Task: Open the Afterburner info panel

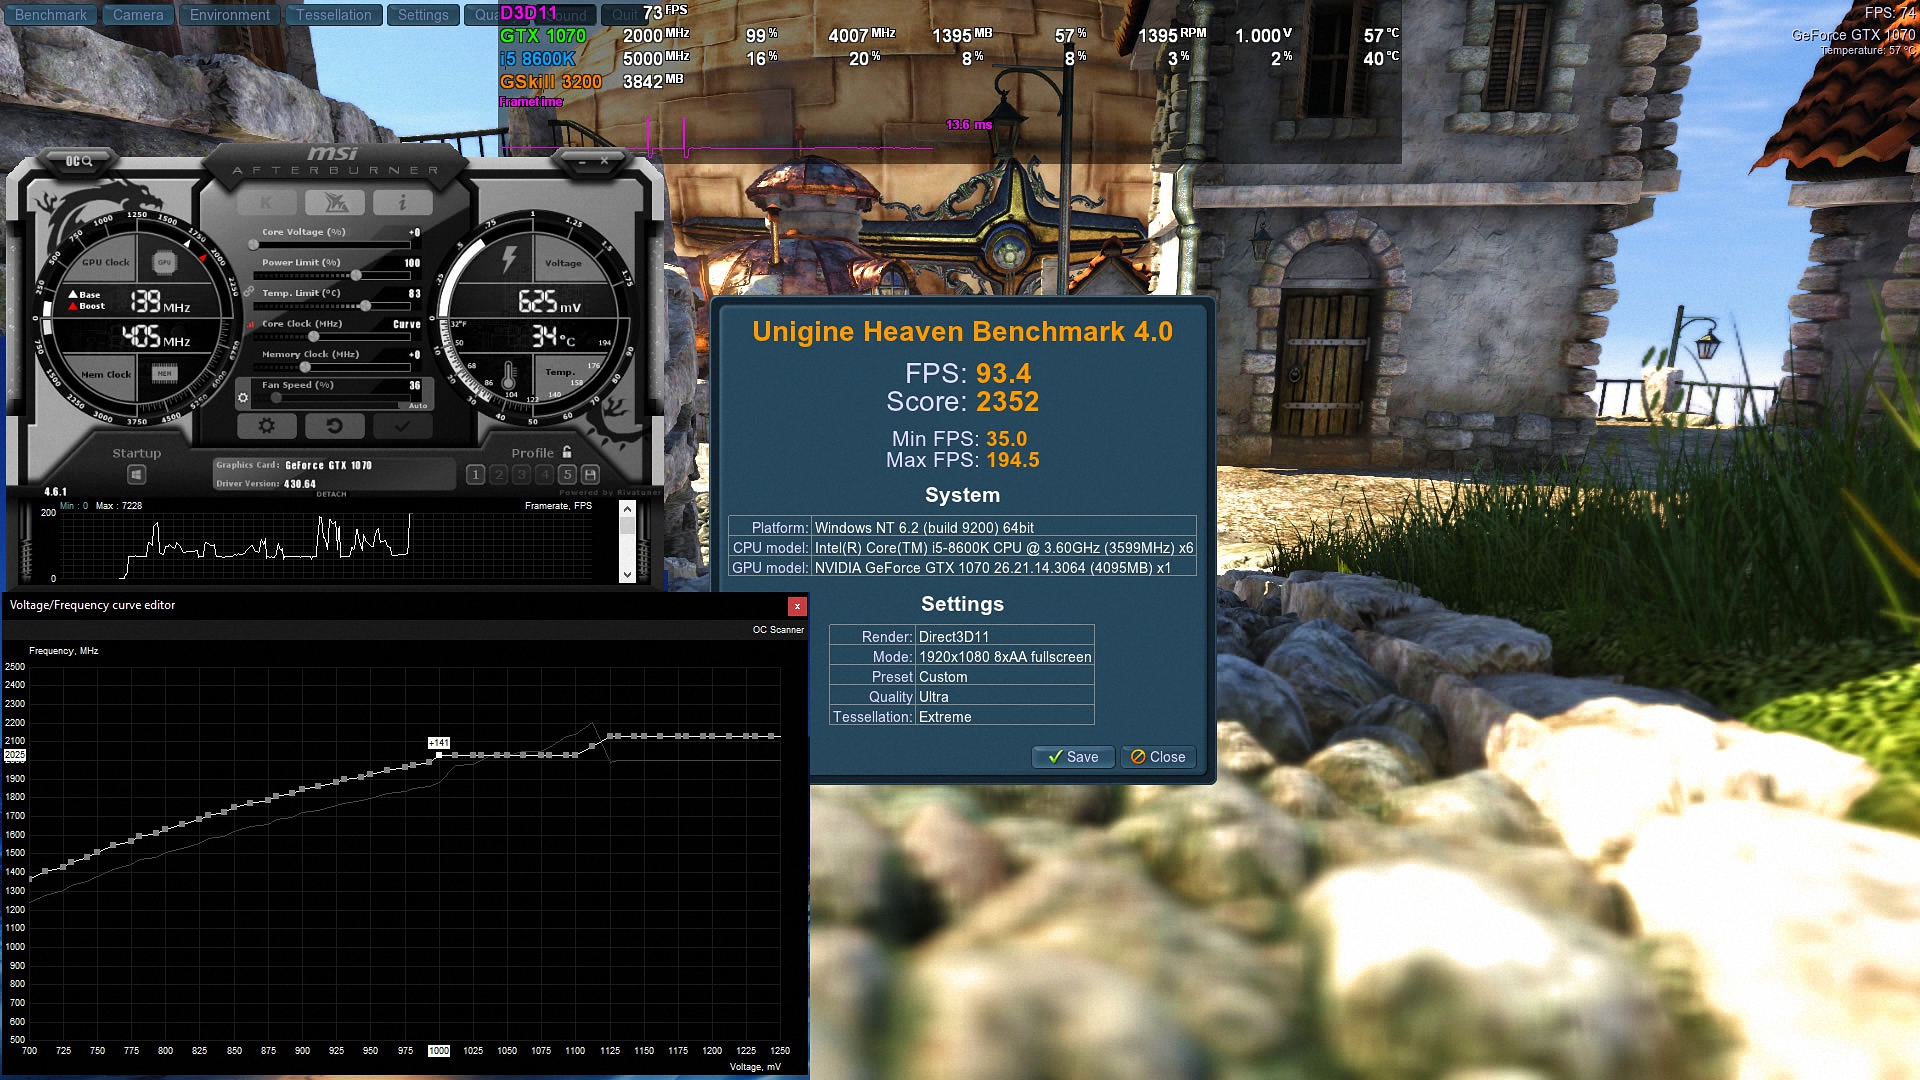Action: click(402, 203)
